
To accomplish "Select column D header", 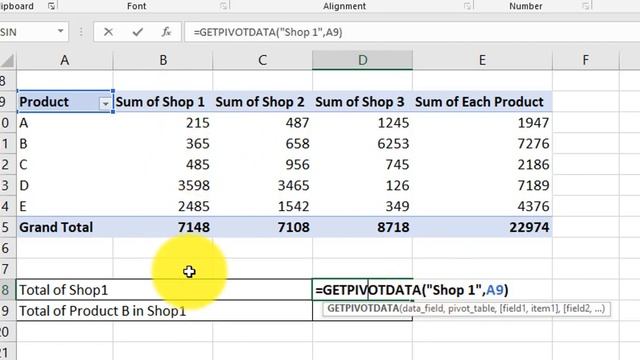I will click(362, 60).
